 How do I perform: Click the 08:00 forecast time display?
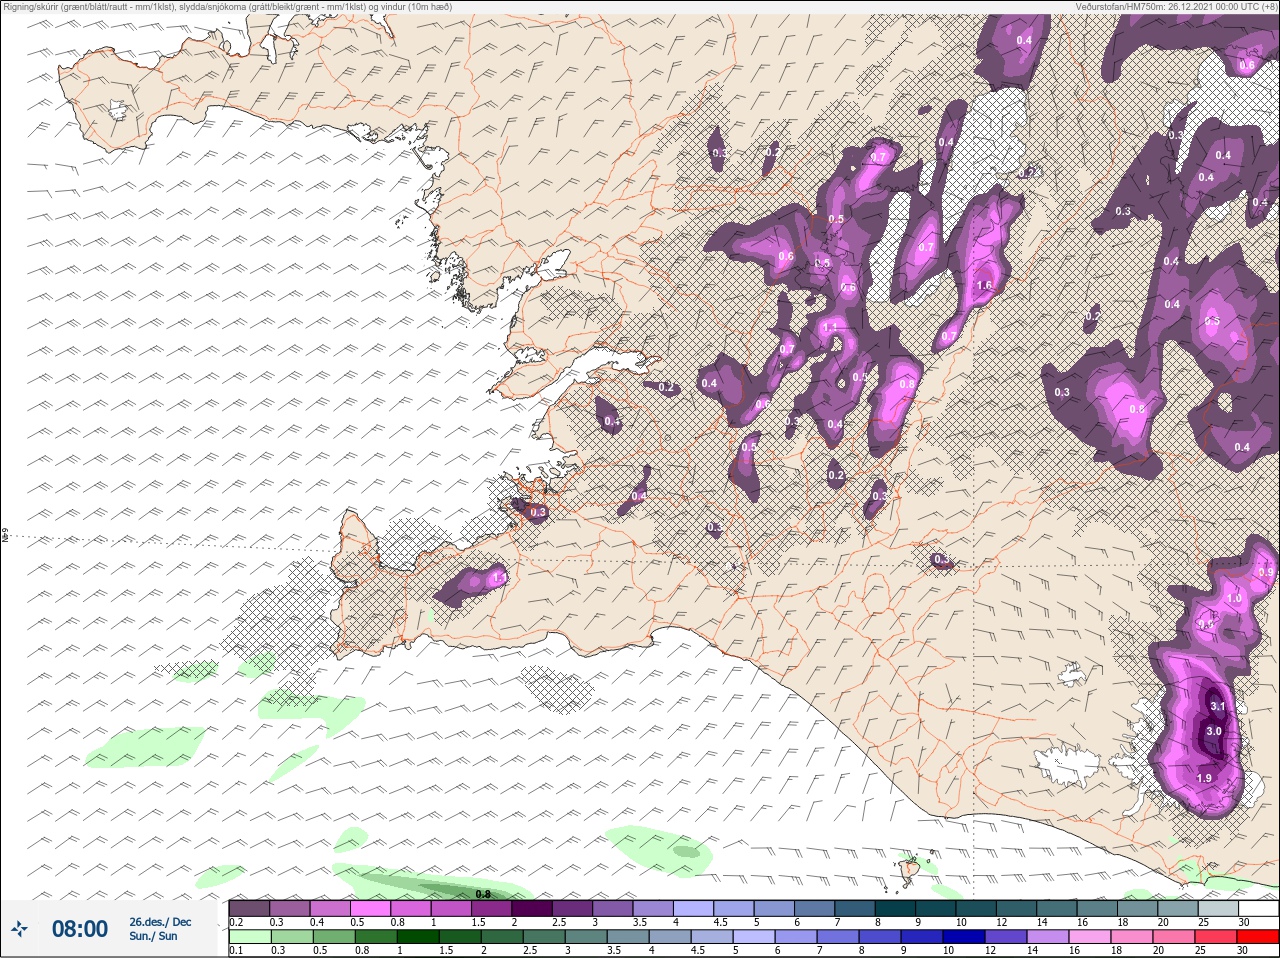click(x=80, y=929)
